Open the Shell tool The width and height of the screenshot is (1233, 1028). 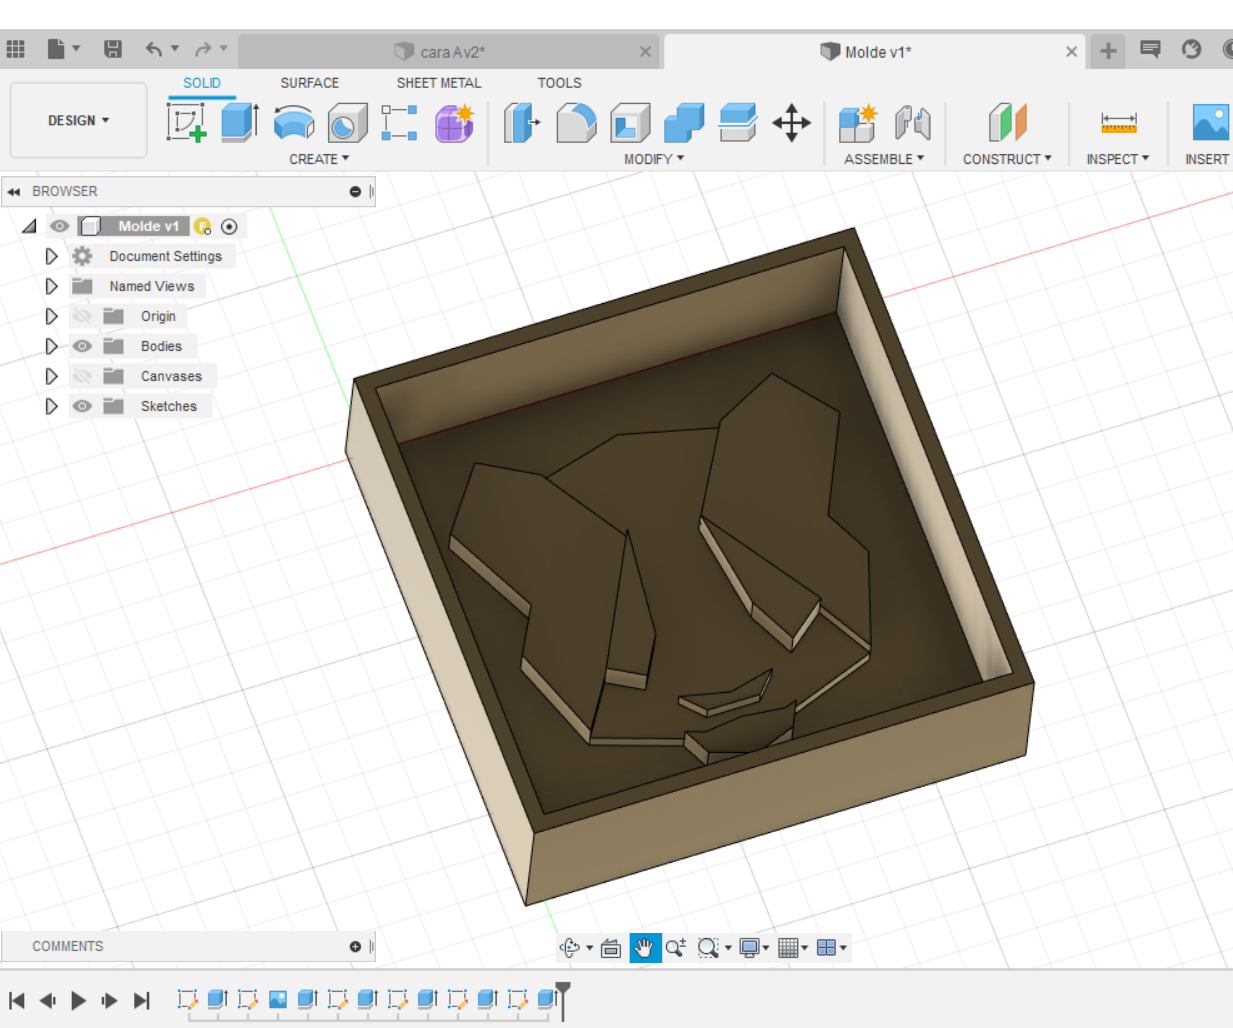[629, 120]
